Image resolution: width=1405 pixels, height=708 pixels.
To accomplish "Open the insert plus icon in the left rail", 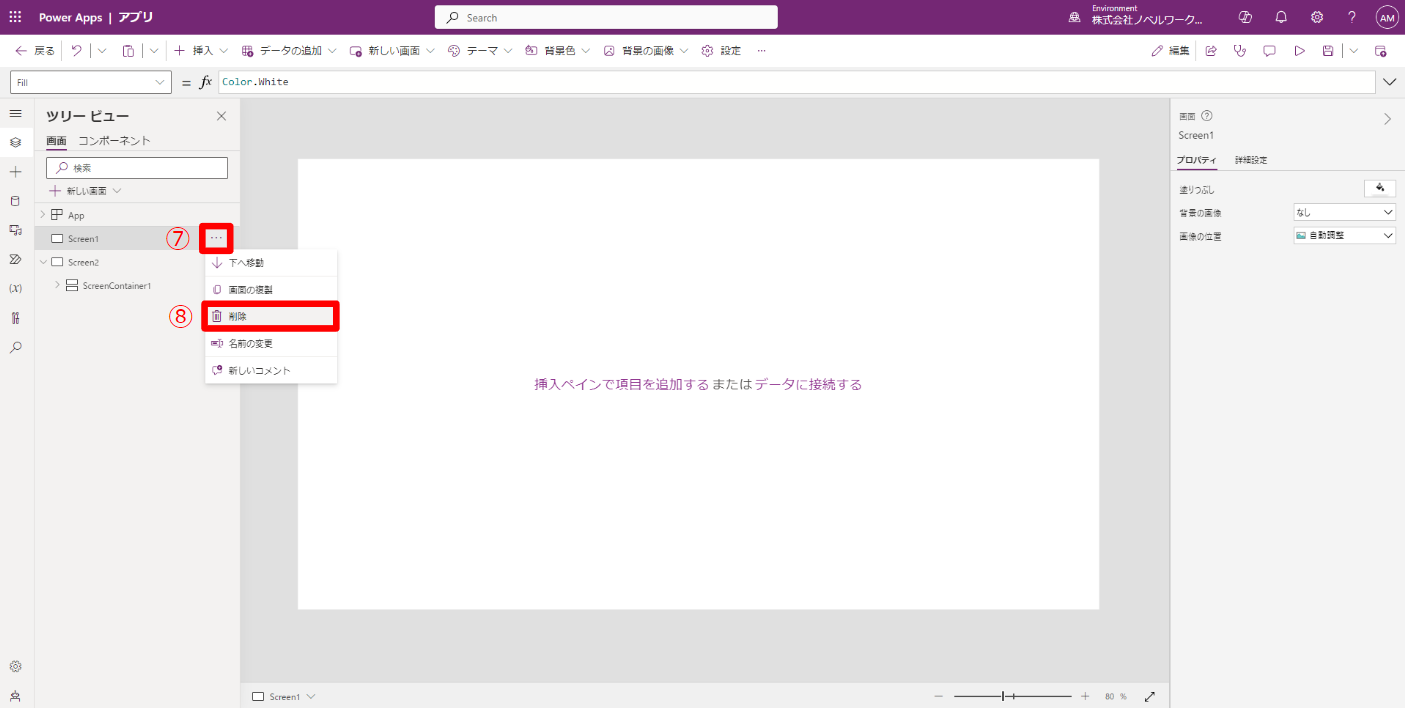I will (x=15, y=172).
